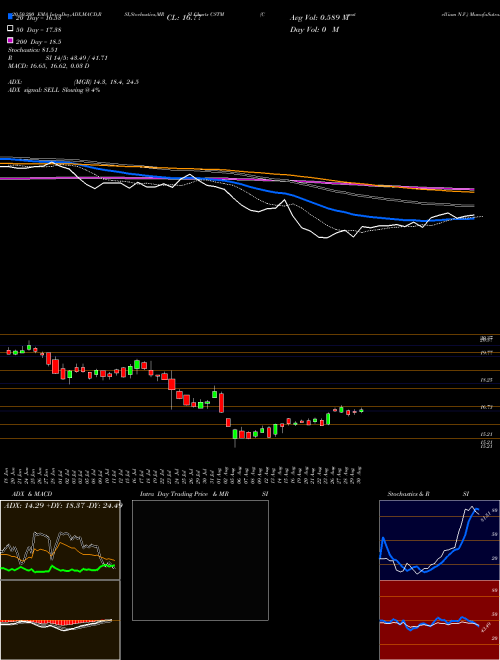
Task: Click the '(MGR) 14.3, 18.4, 24.5' ADX values
Action: click(106, 82)
